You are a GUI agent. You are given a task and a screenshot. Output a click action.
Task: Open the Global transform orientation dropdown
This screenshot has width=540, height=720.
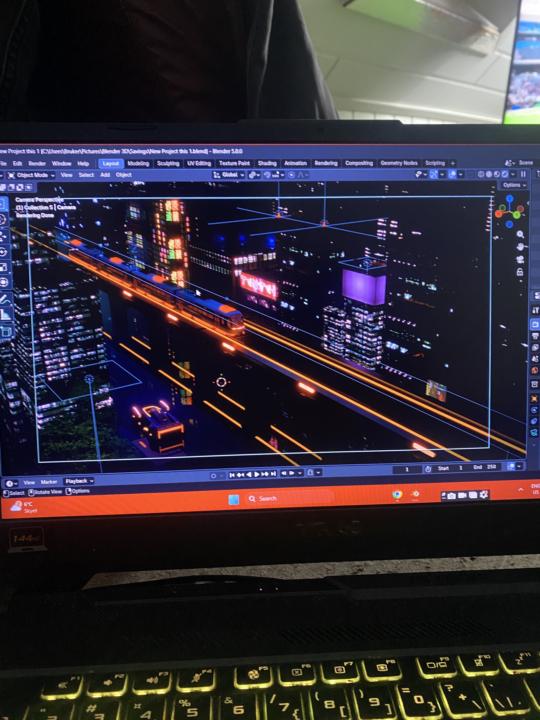[229, 175]
